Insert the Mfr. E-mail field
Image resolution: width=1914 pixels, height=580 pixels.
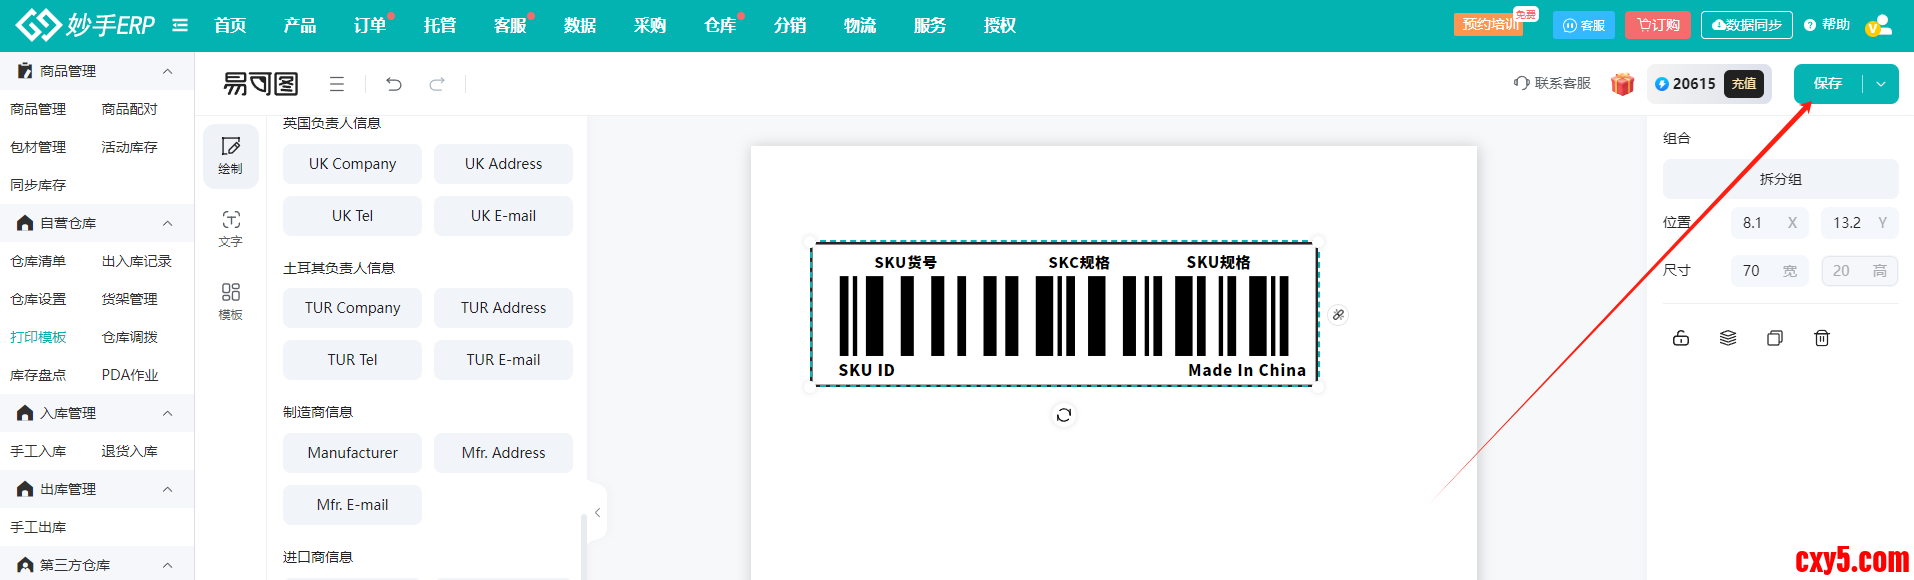pyautogui.click(x=352, y=505)
